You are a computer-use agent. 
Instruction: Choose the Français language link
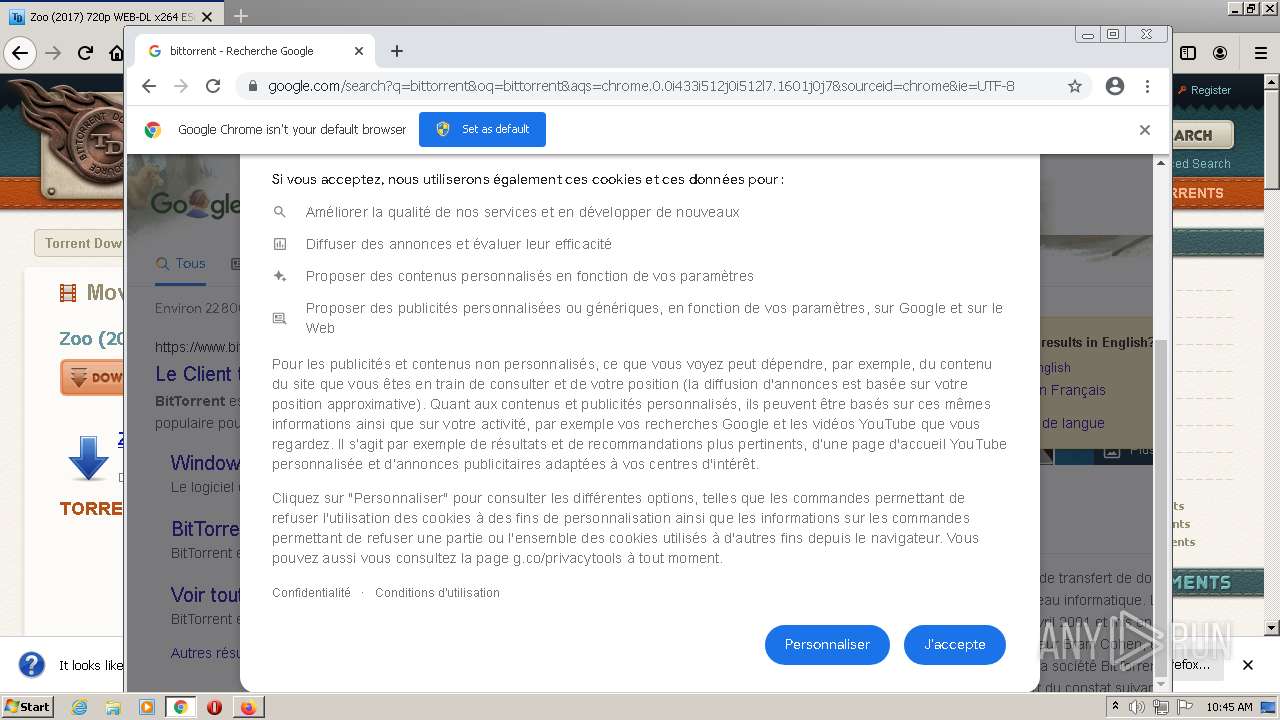pos(1072,390)
